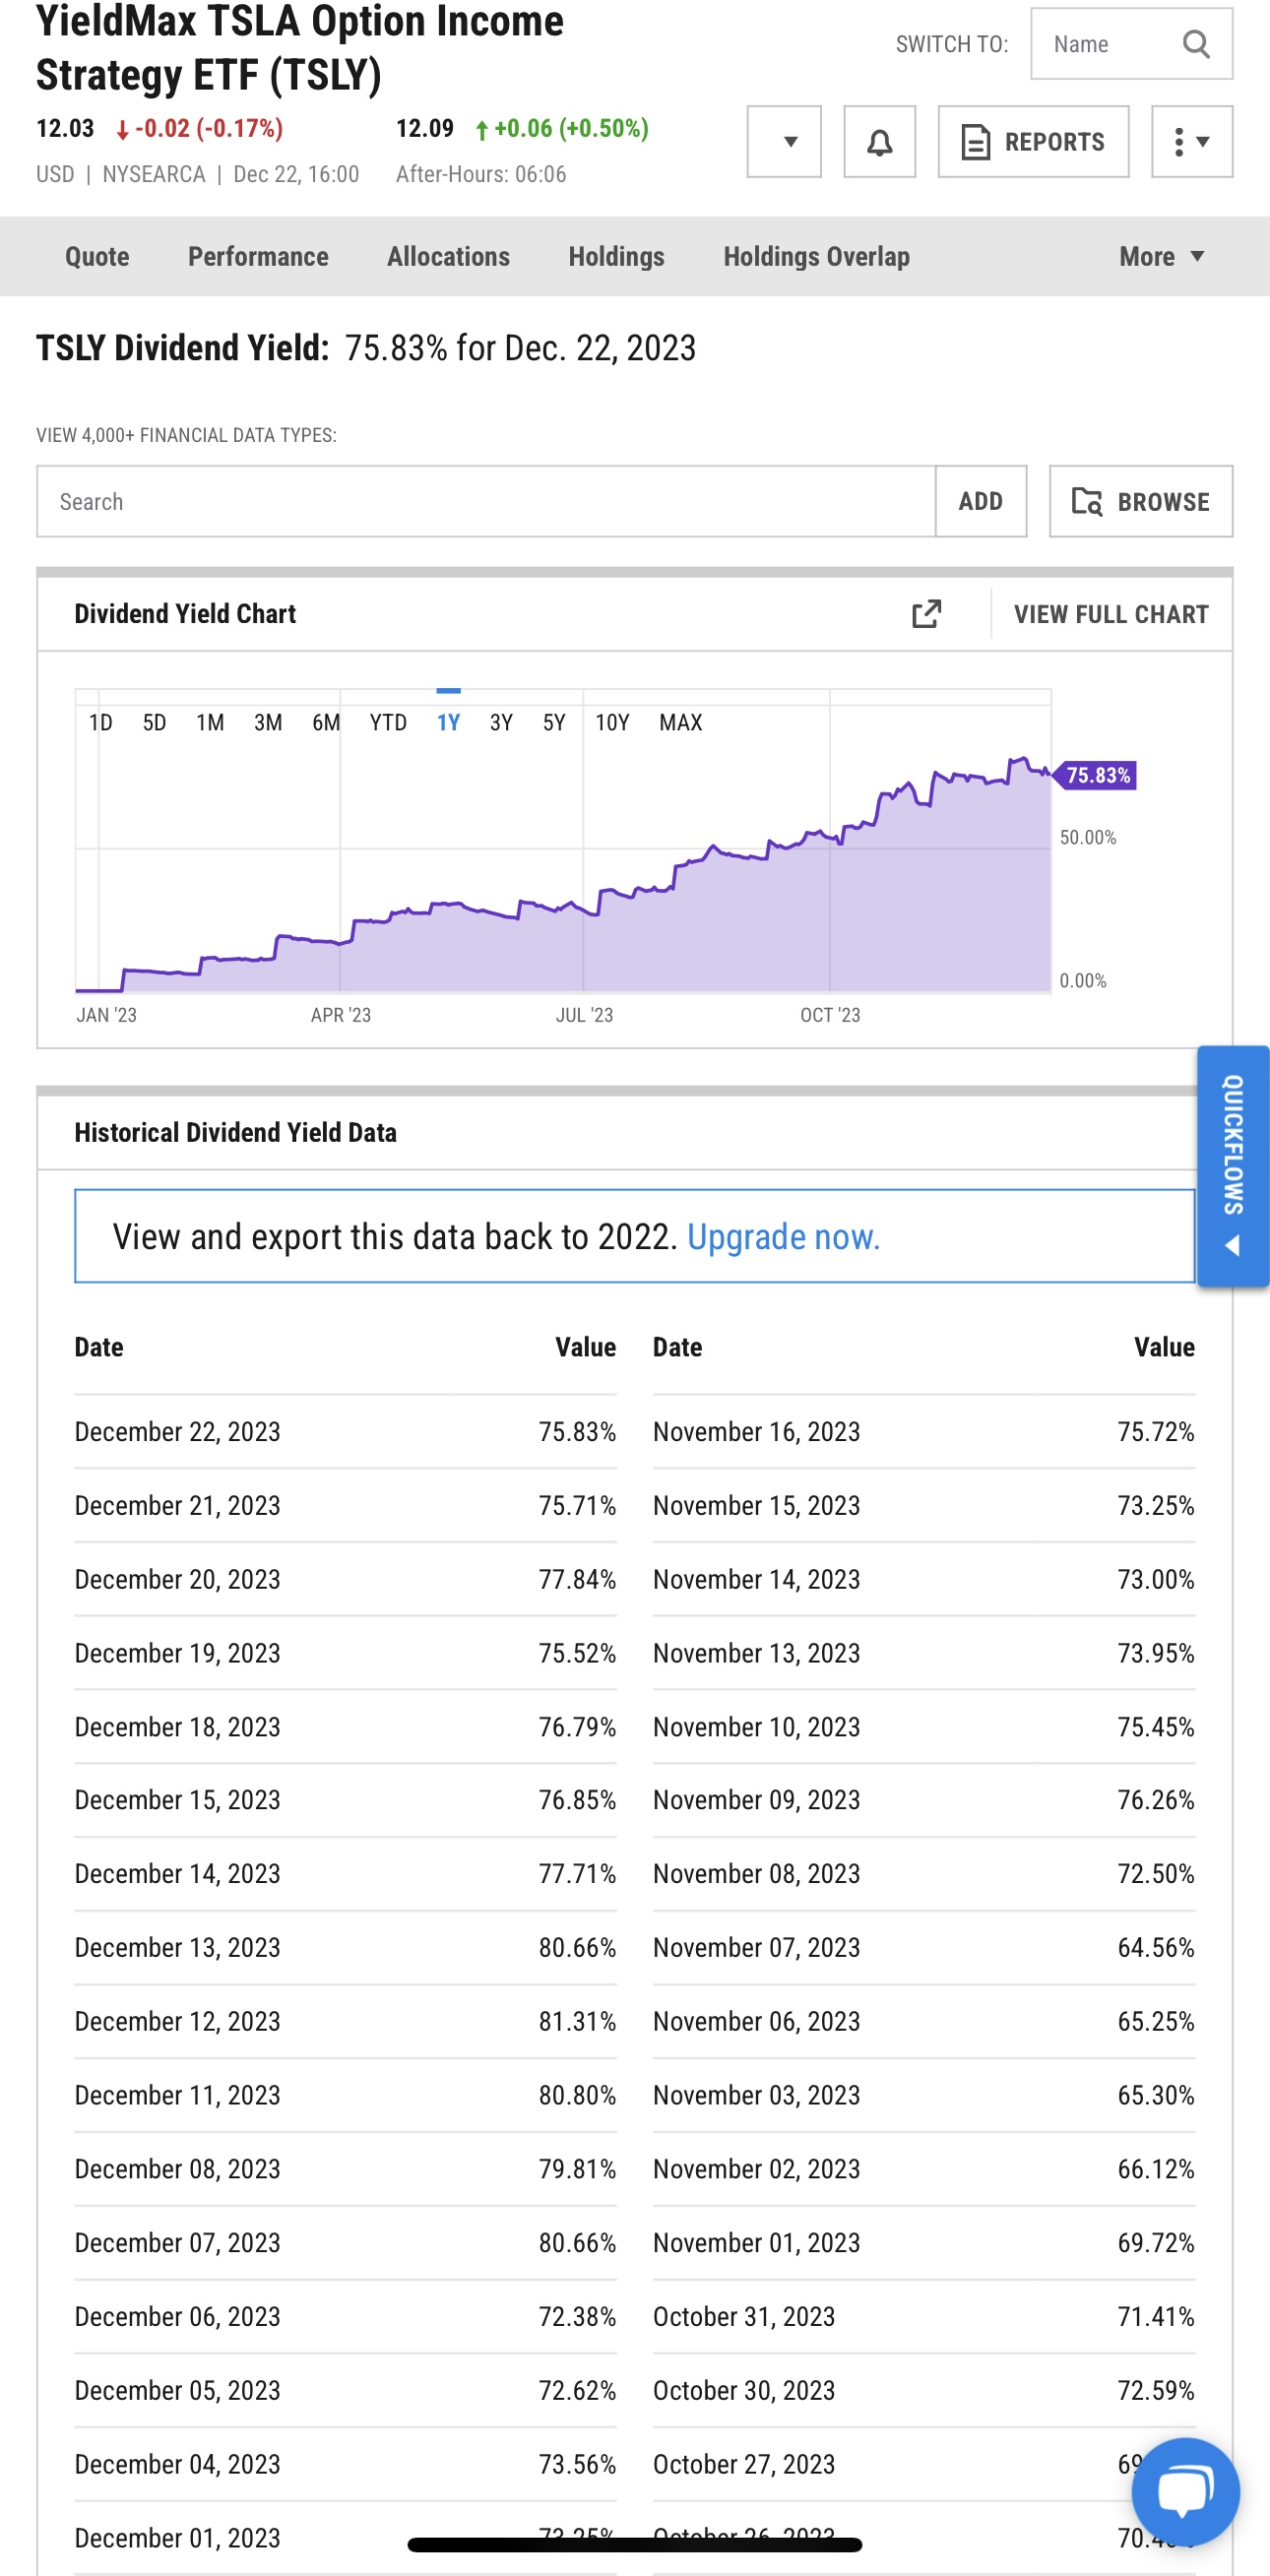Open the alerts bell icon
Image resolution: width=1270 pixels, height=2576 pixels.
point(879,142)
